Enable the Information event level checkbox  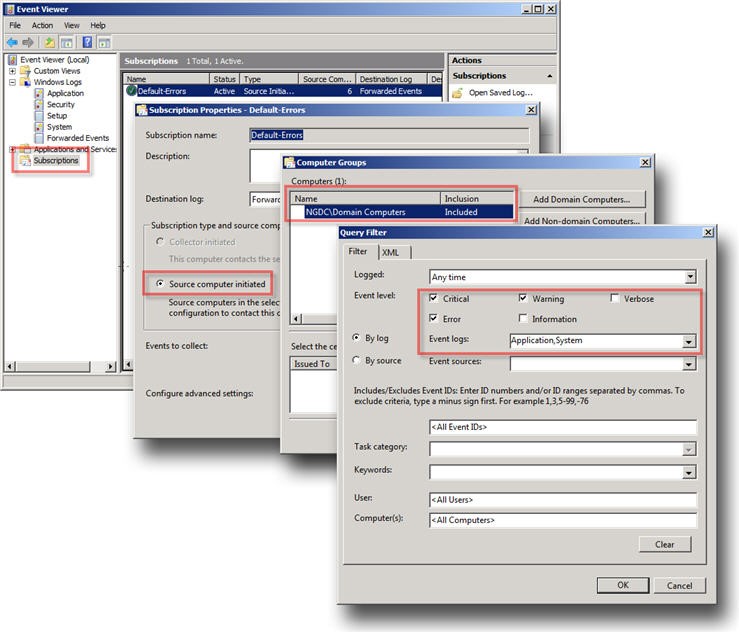pos(523,319)
